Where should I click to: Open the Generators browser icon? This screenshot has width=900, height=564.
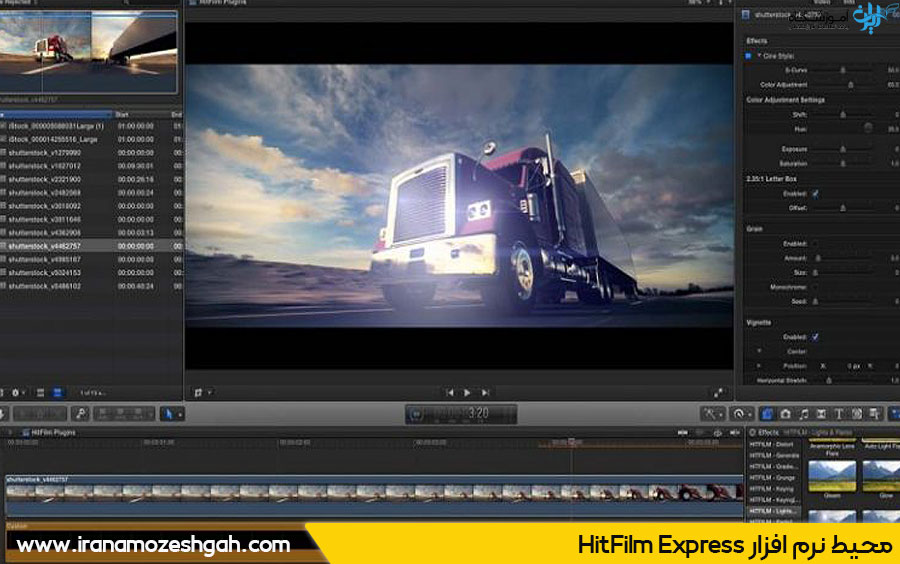click(x=857, y=414)
